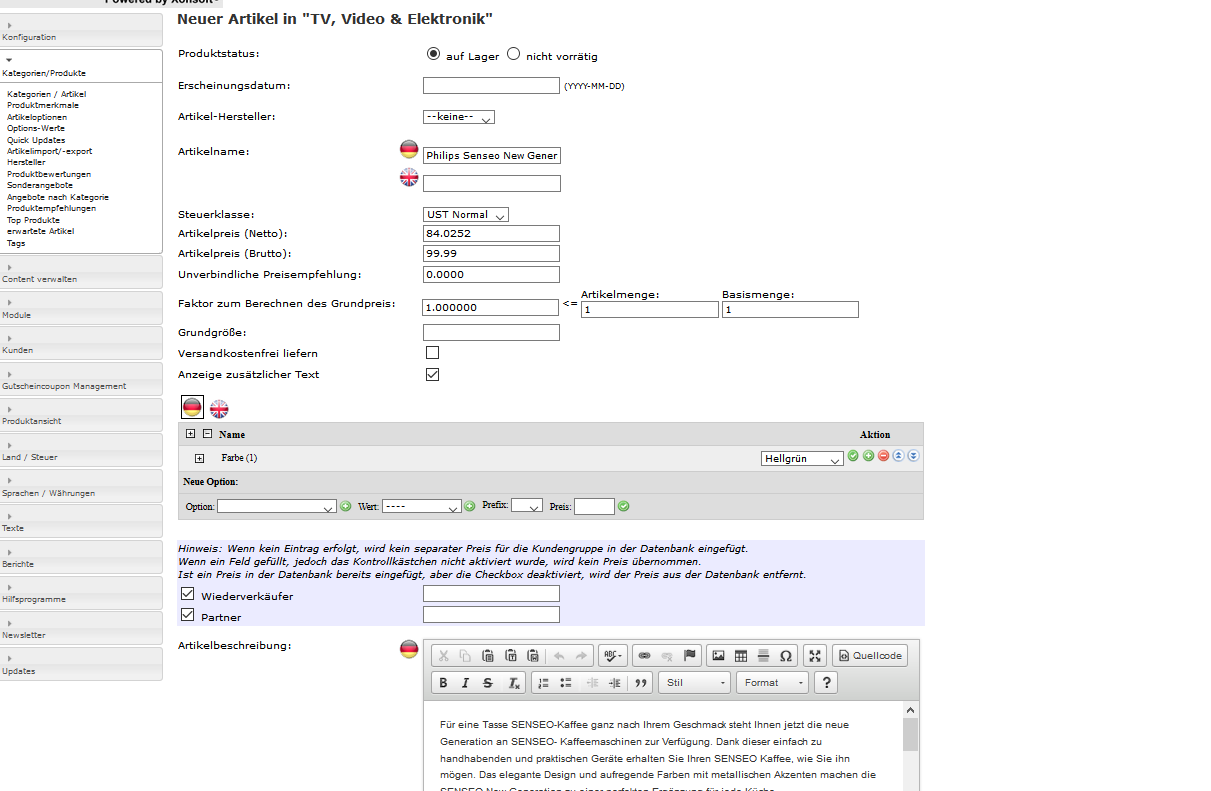Click the Unlink icon in the editor
The width and height of the screenshot is (1211, 791).
(667, 656)
